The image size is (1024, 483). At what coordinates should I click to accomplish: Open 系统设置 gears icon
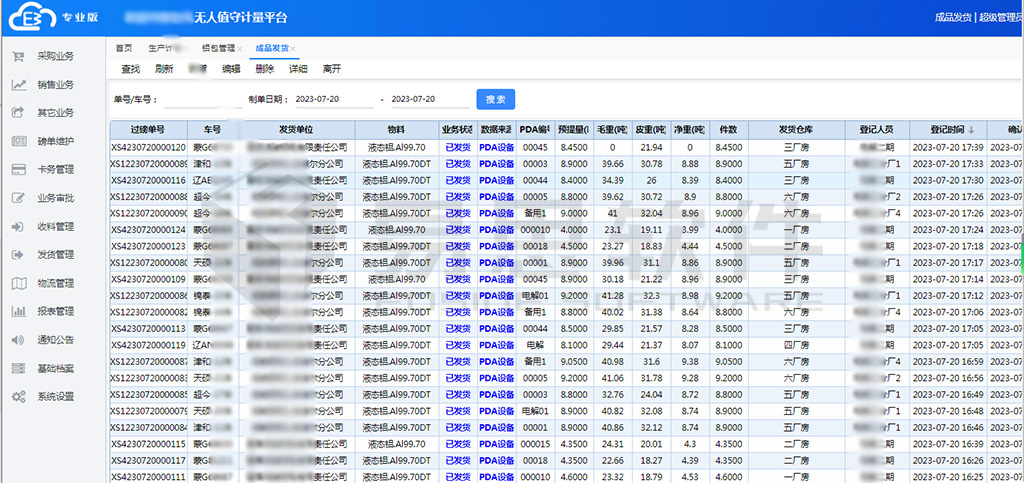pos(18,397)
